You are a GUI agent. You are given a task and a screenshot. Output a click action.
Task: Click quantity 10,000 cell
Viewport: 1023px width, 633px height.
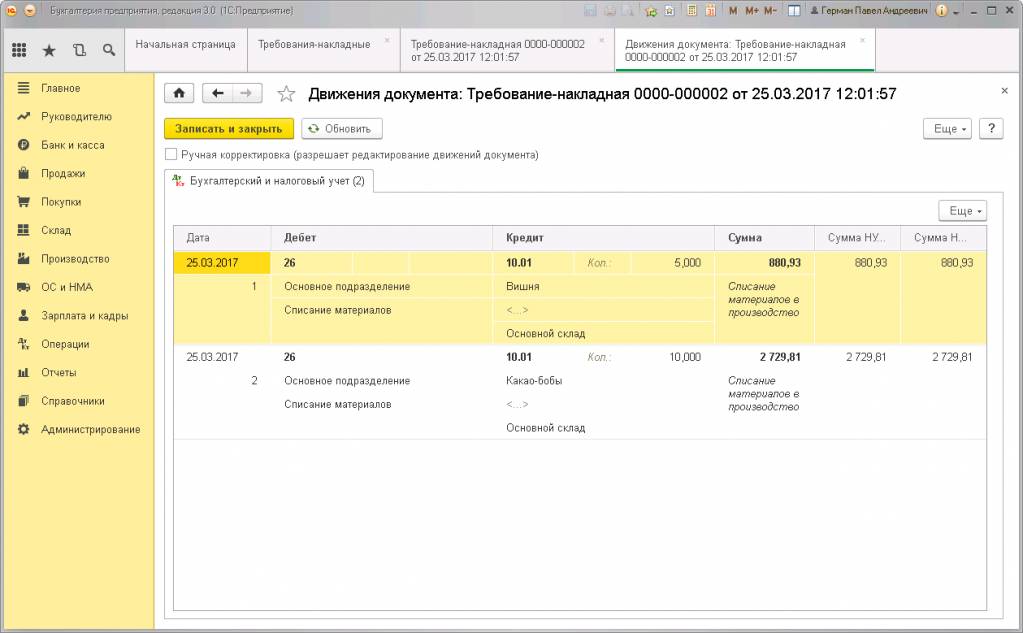pyautogui.click(x=685, y=357)
